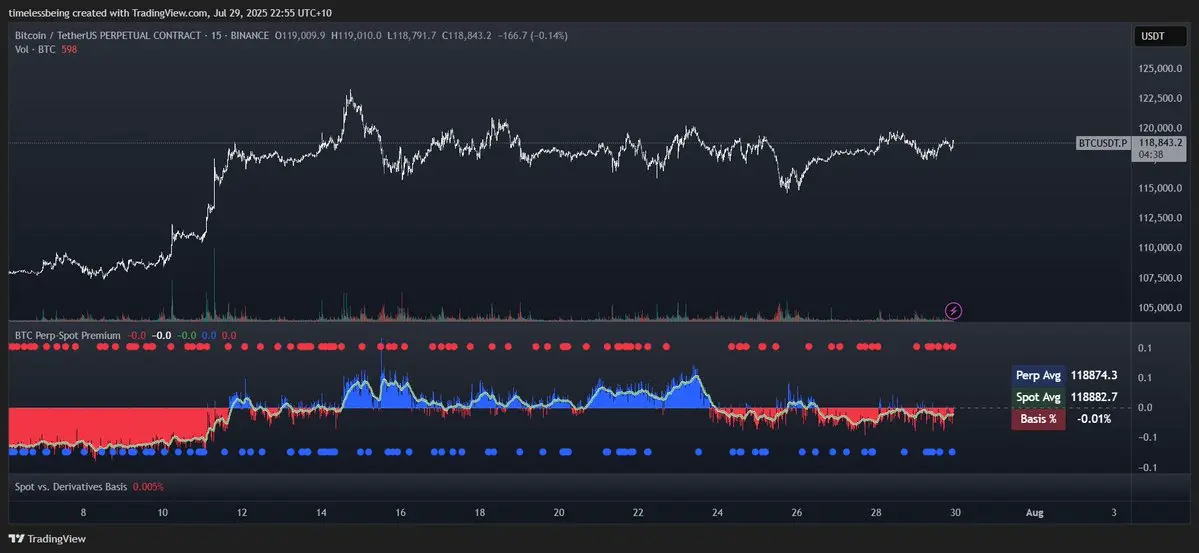Click the date label 12 on time axis
Screen dimensions: 1199x553
(242, 512)
